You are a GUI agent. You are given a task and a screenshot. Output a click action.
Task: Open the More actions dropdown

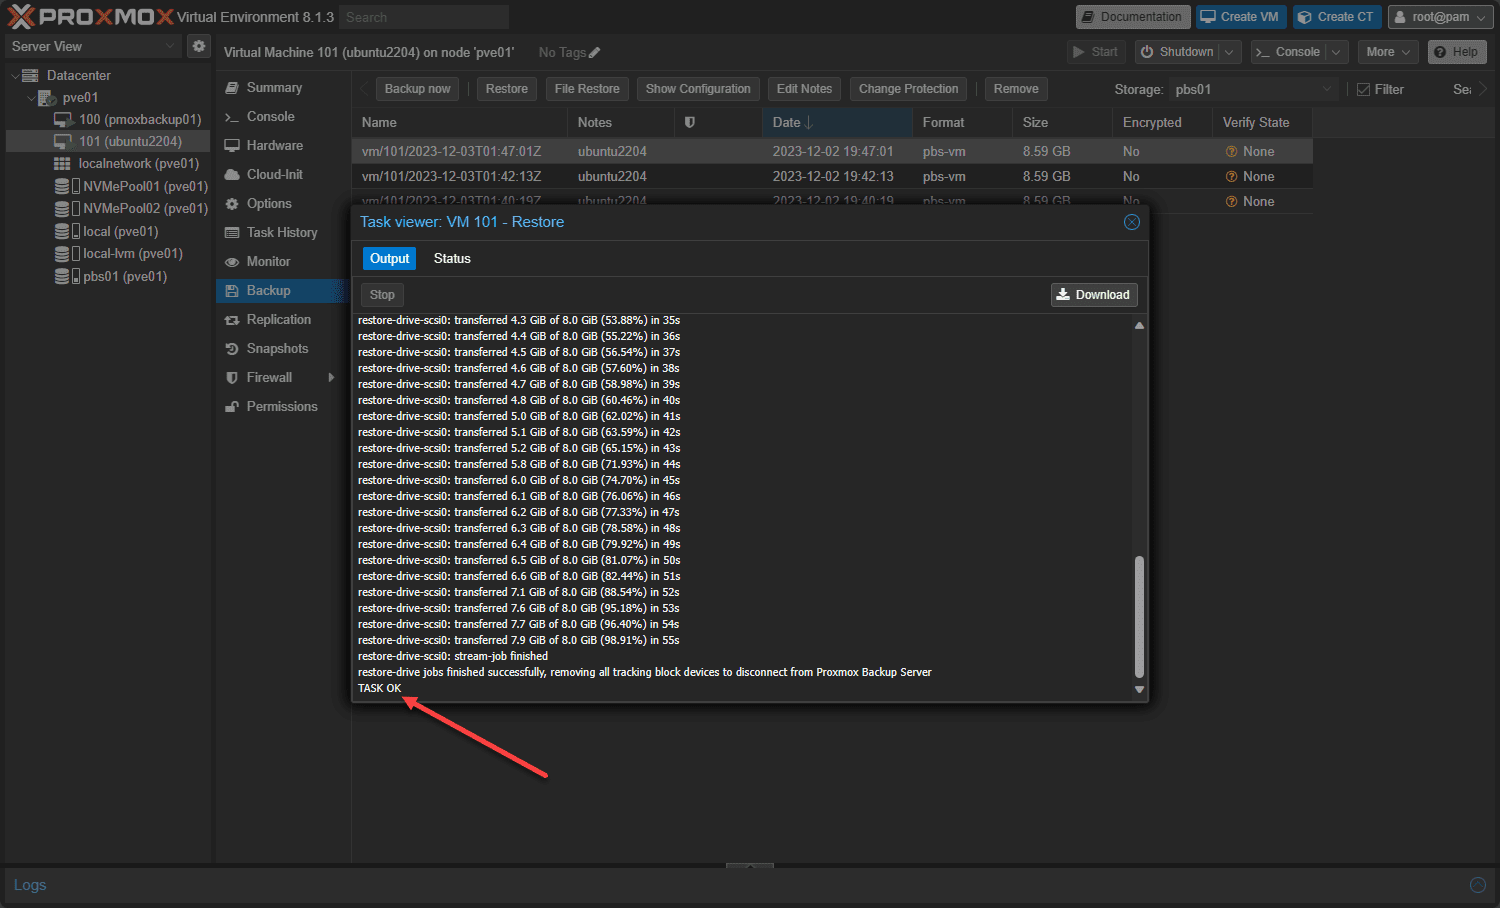(1388, 52)
